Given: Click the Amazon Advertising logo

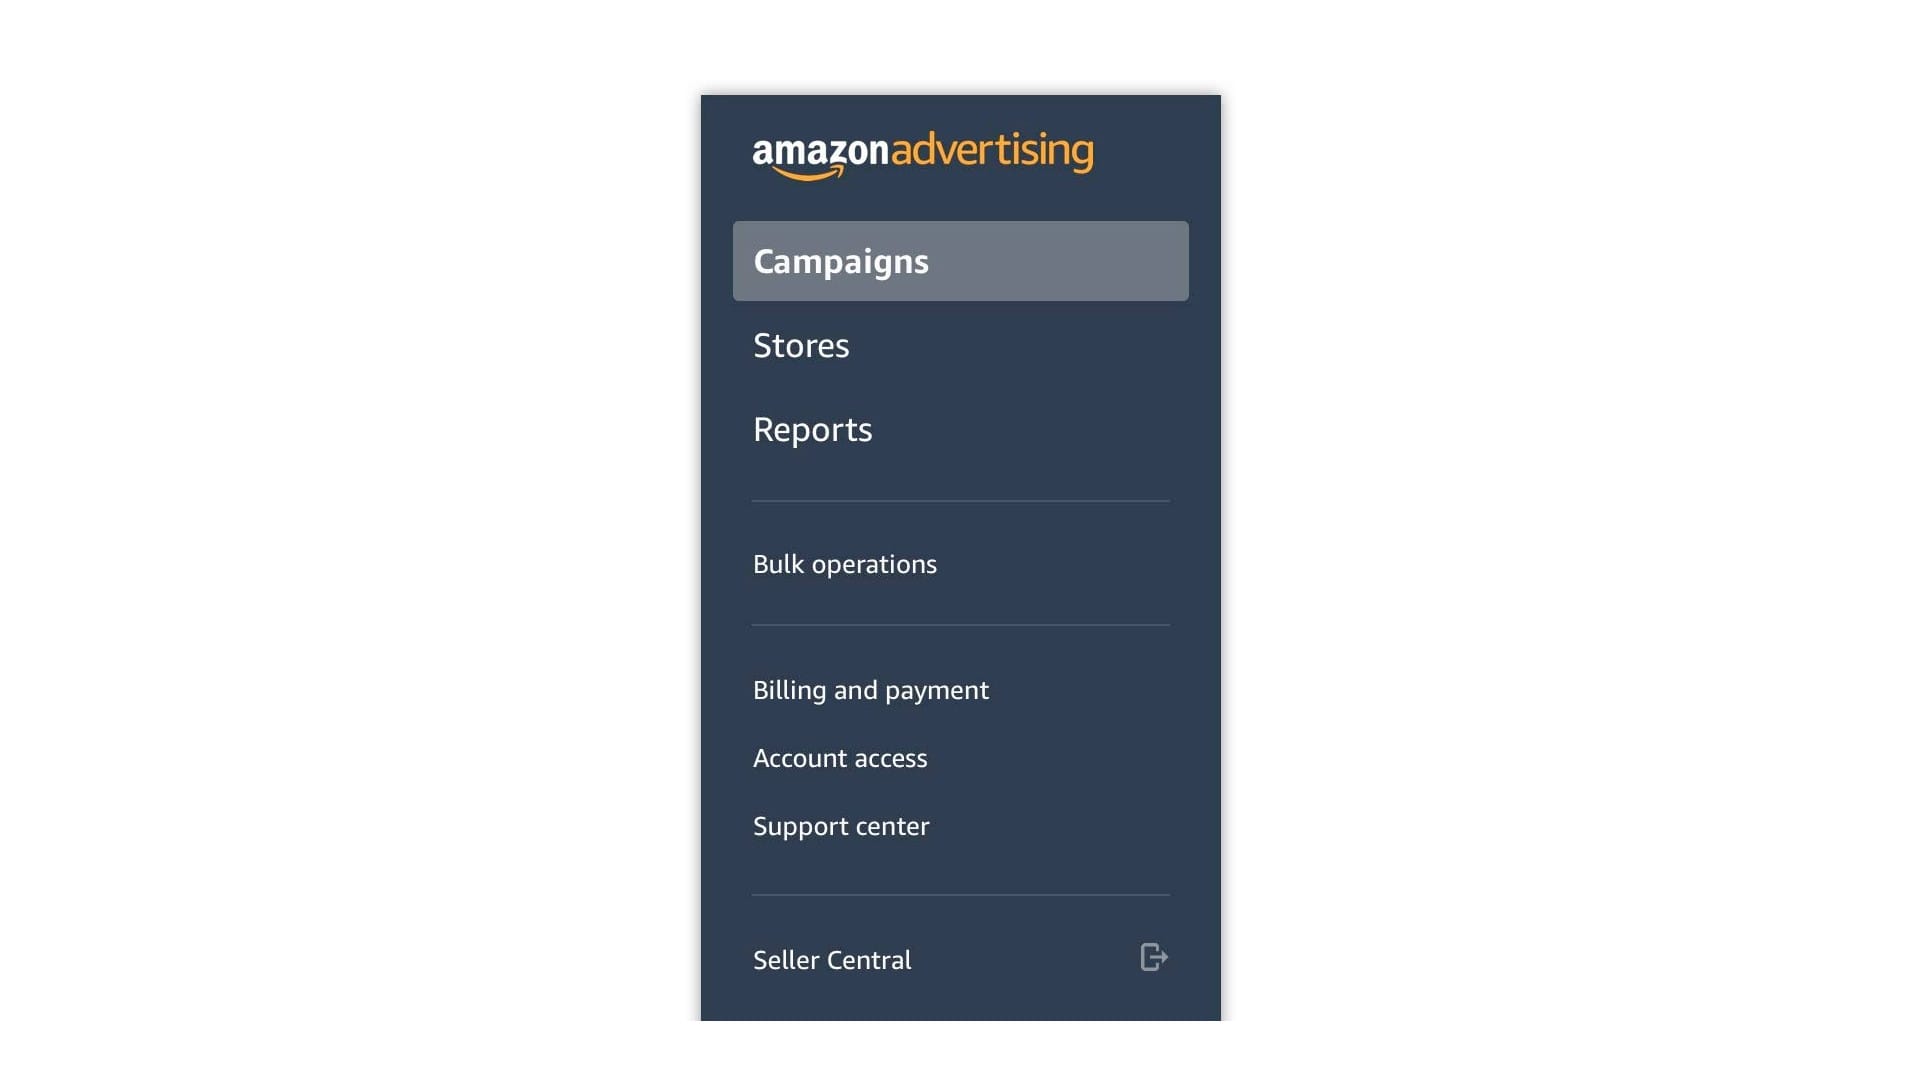Looking at the screenshot, I should pyautogui.click(x=922, y=154).
